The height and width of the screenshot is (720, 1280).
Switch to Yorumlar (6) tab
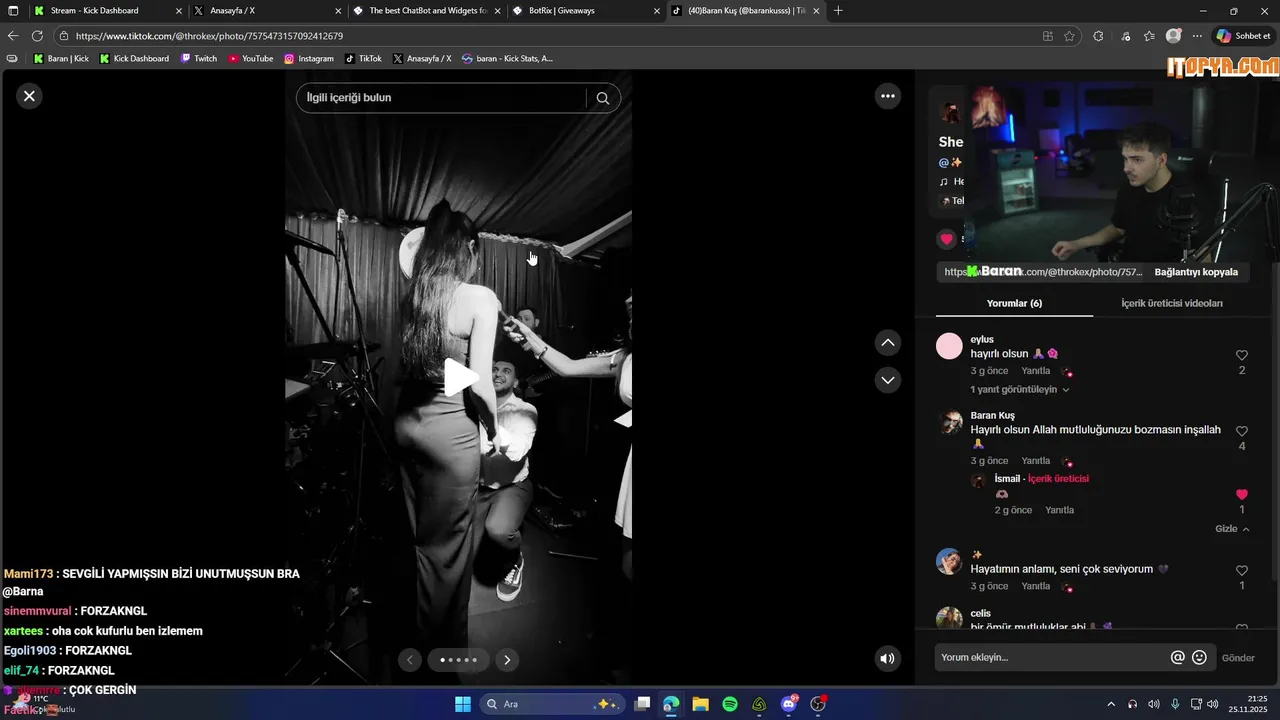coord(1014,303)
